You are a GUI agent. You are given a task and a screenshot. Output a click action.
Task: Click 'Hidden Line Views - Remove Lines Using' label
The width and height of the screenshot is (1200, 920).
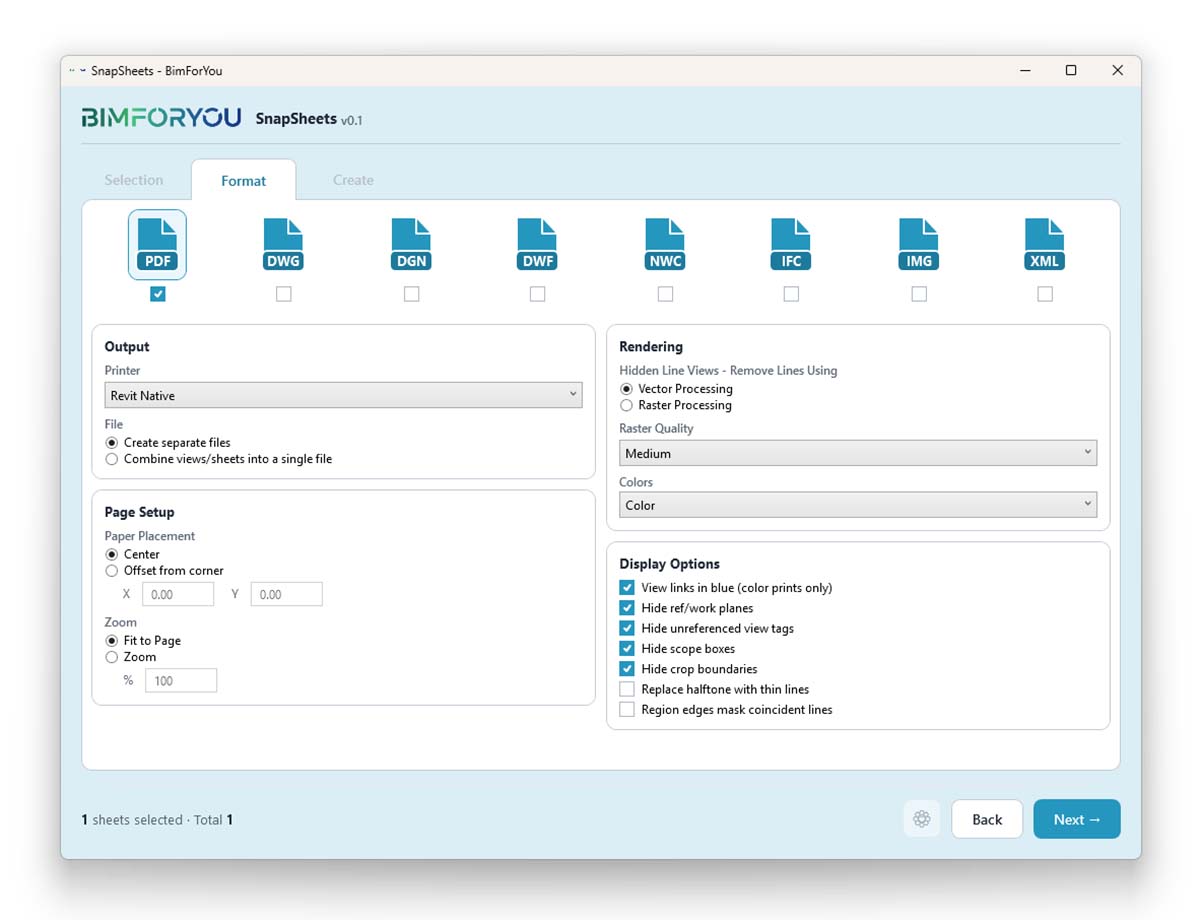click(x=728, y=370)
